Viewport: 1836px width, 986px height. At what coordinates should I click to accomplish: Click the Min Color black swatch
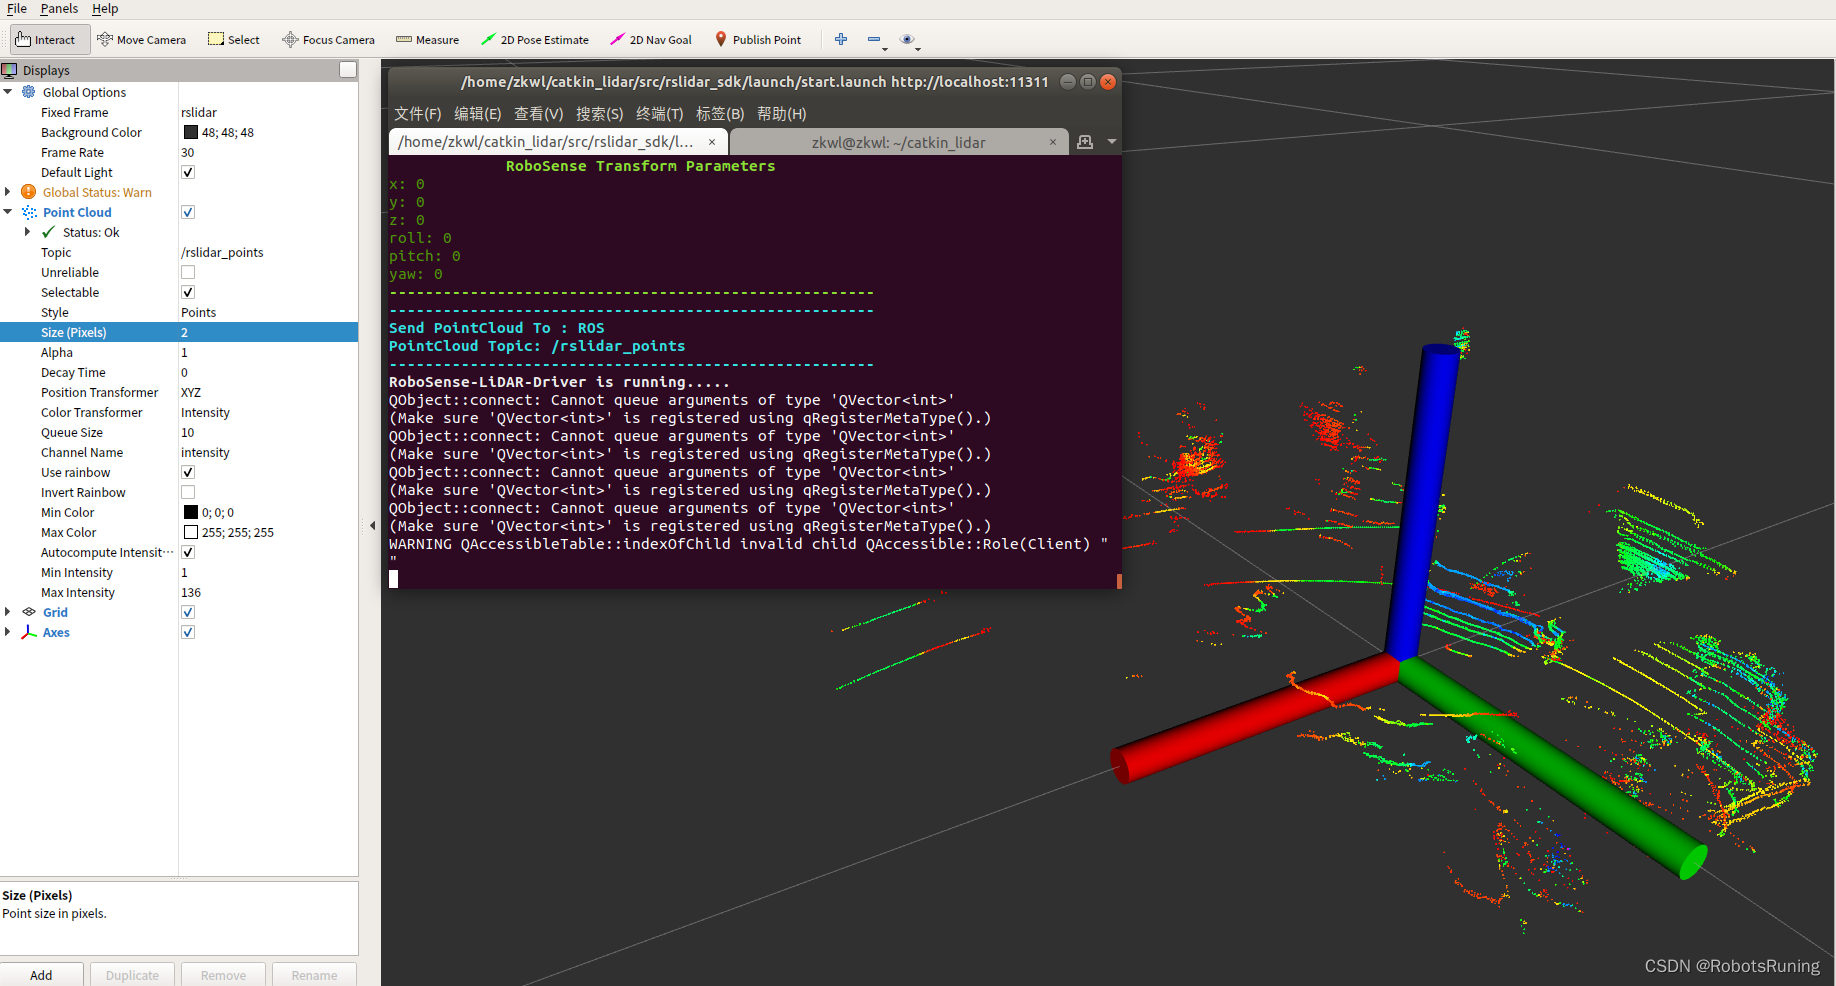click(x=190, y=512)
